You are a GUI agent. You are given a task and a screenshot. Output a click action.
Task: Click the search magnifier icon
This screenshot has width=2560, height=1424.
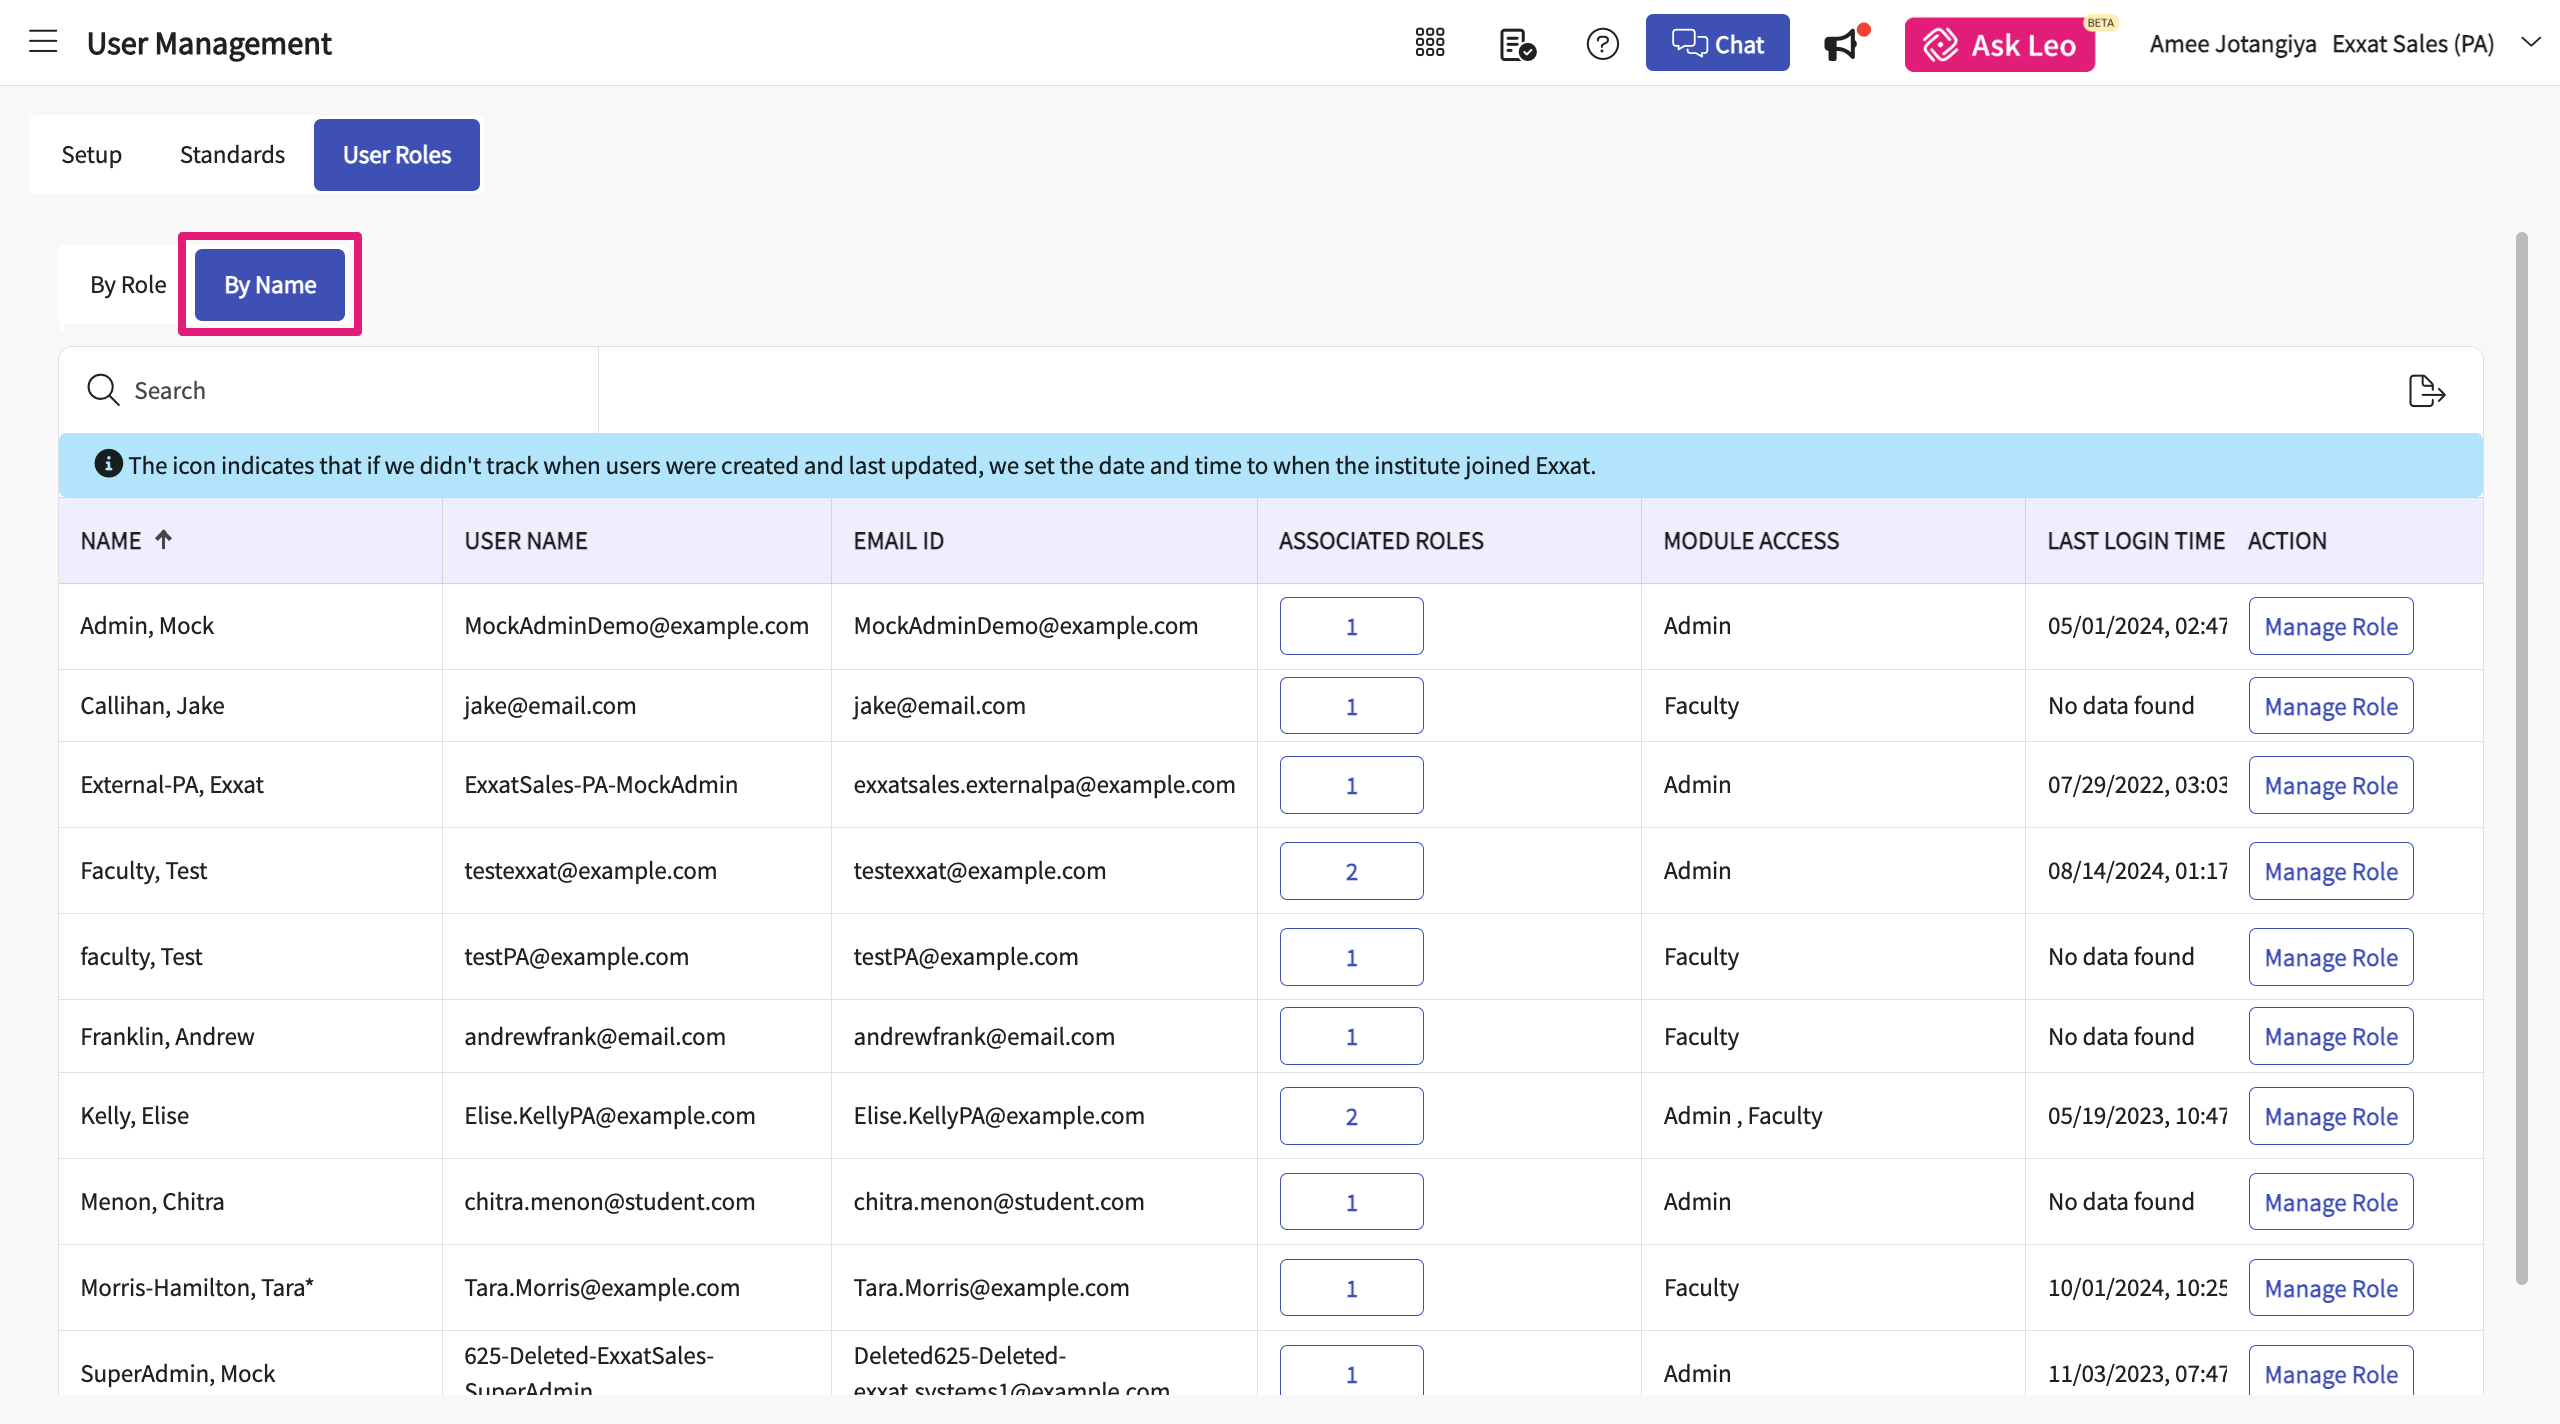click(103, 390)
